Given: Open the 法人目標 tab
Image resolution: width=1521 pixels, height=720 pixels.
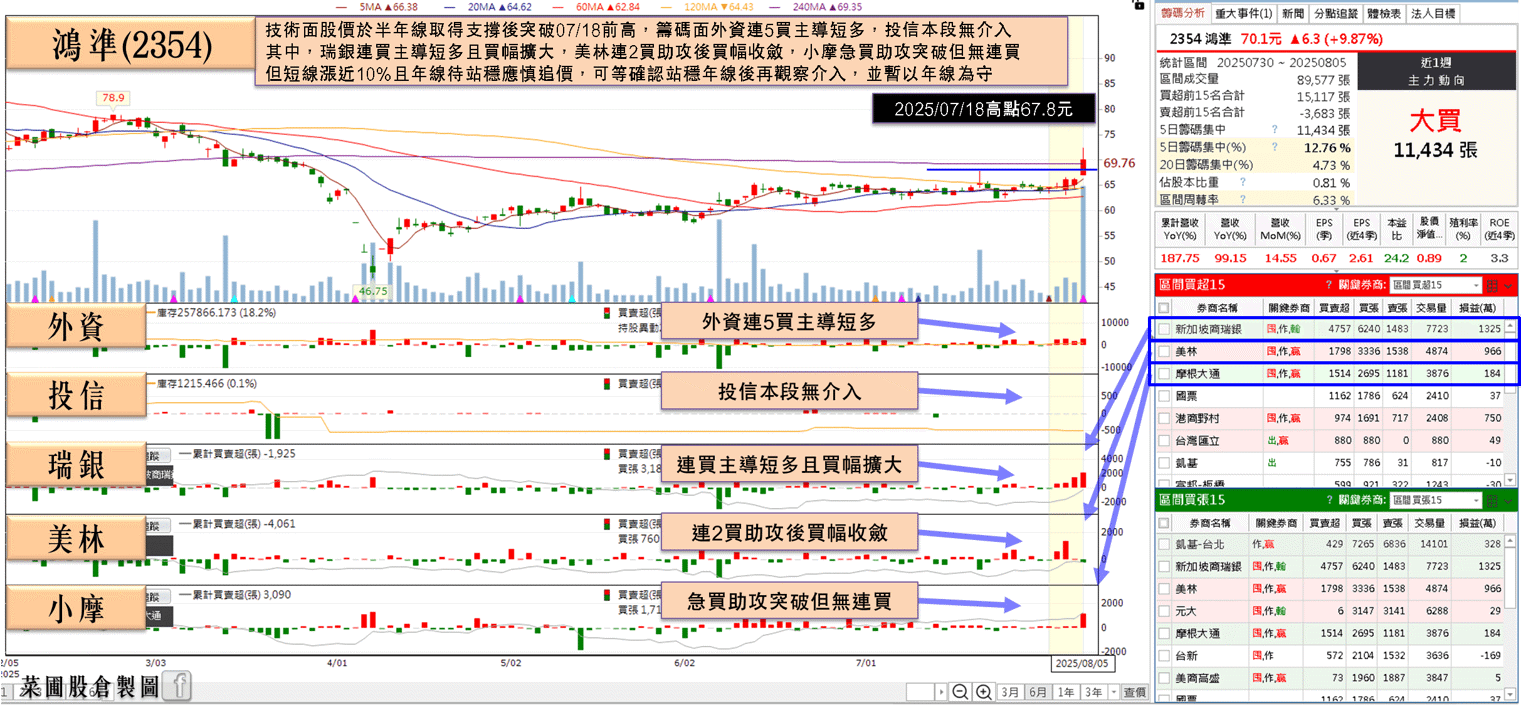Looking at the screenshot, I should click(1433, 13).
